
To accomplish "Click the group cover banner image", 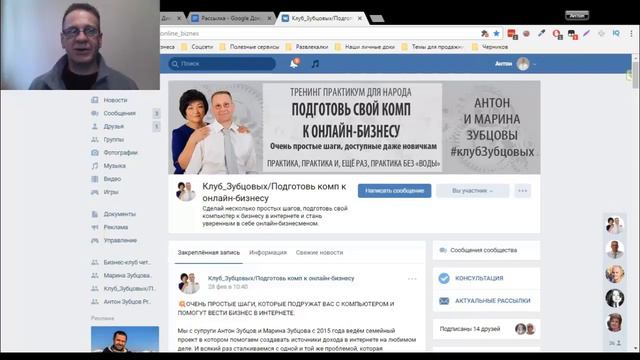I will 354,127.
